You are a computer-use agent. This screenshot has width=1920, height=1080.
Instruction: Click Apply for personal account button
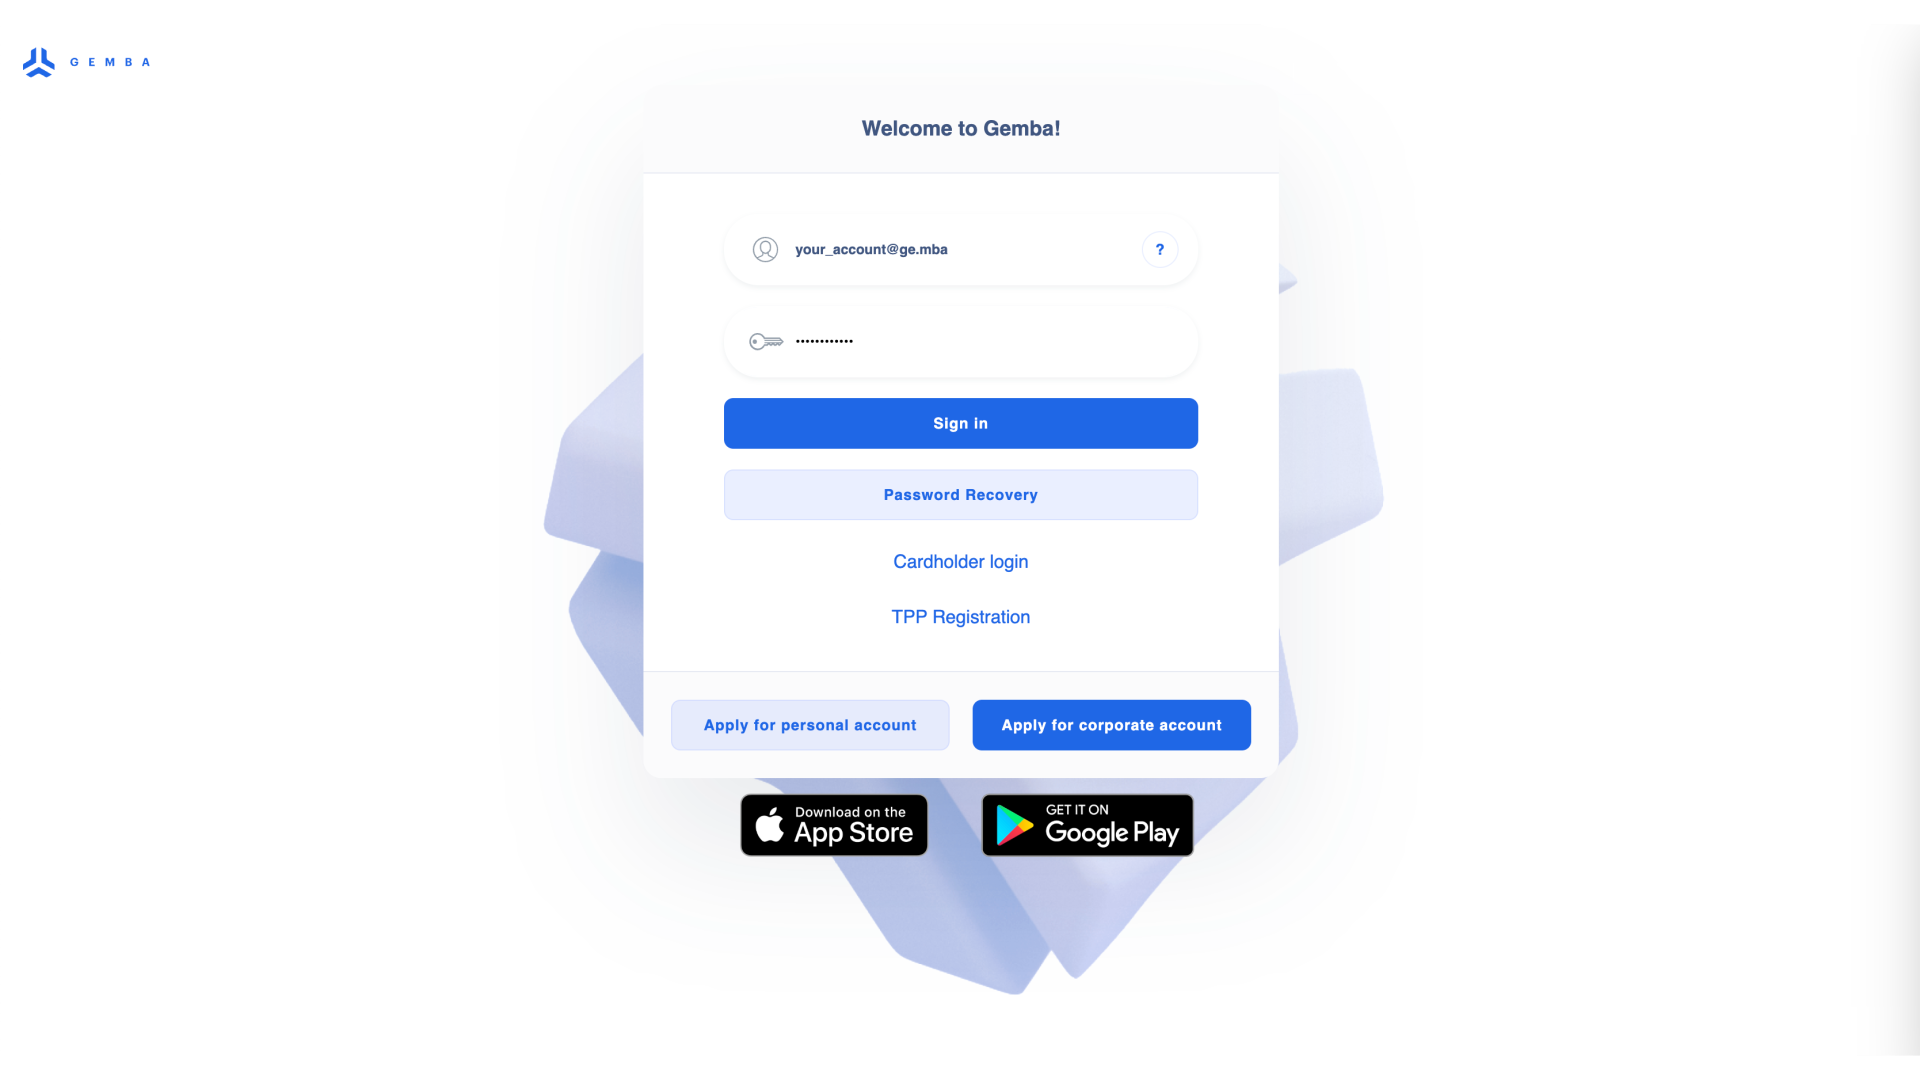810,725
